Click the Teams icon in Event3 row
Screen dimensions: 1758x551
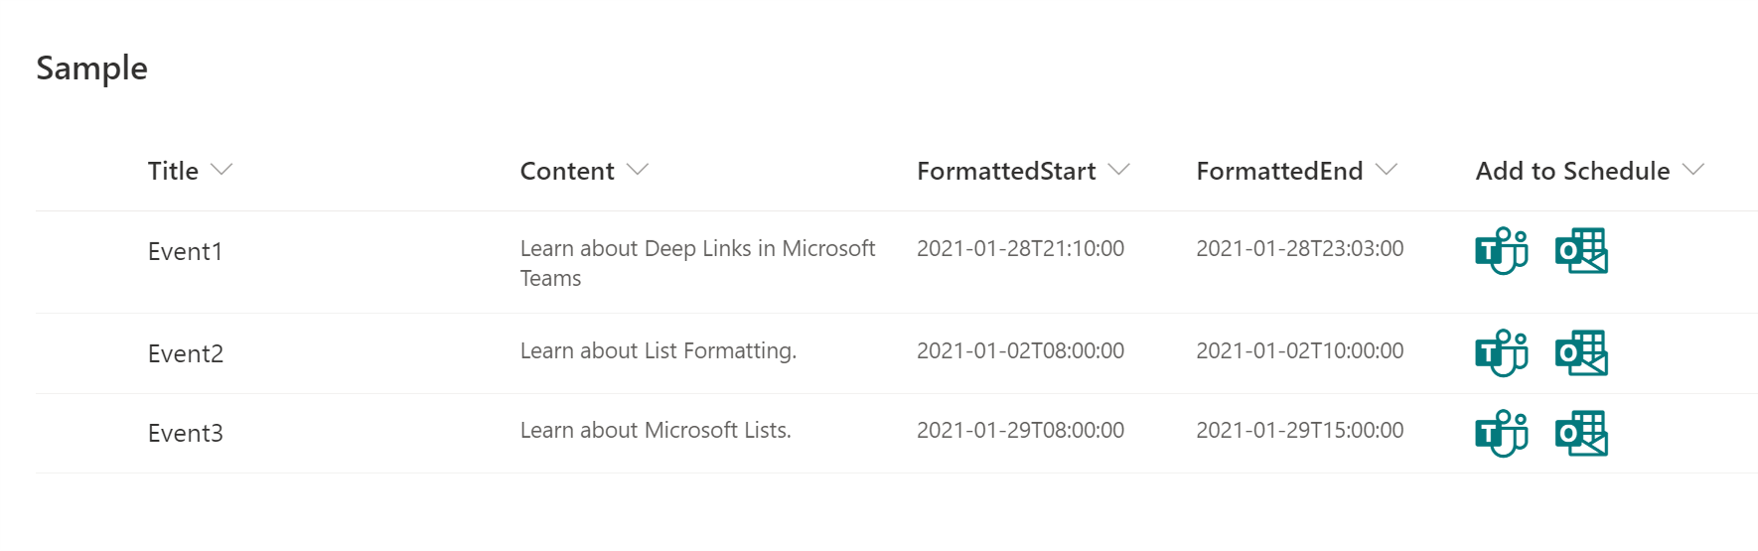point(1501,433)
